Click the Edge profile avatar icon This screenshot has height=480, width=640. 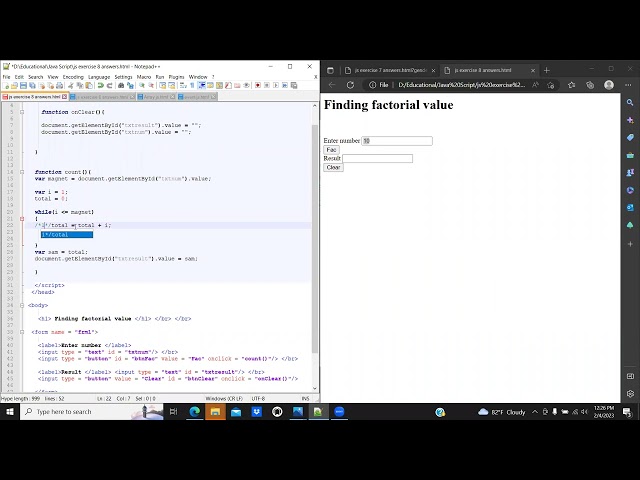(x=609, y=85)
